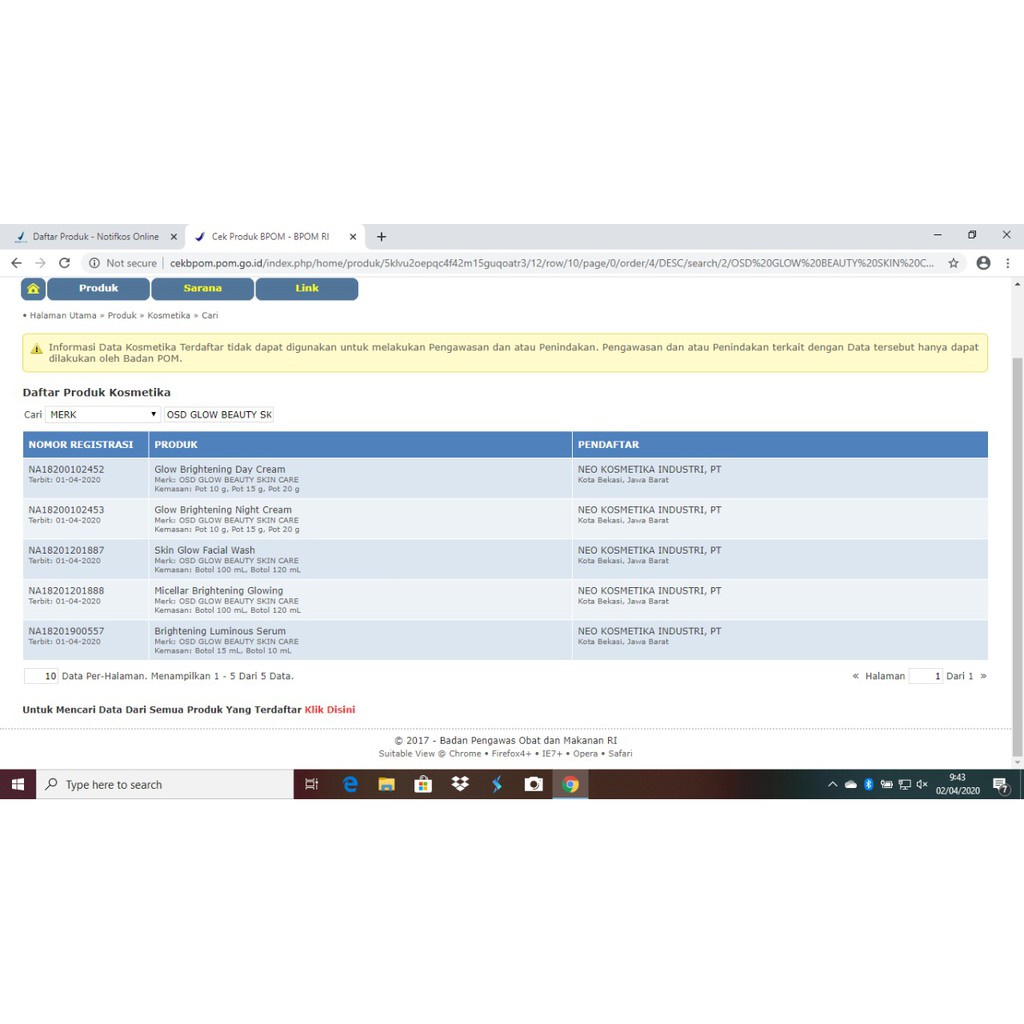Open a new browser tab
1024x1024 pixels.
(x=381, y=237)
